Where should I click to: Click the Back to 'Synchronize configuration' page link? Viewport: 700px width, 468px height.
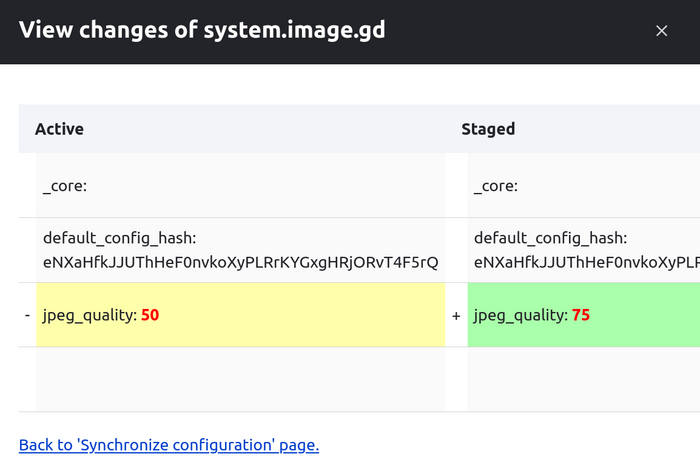point(168,445)
